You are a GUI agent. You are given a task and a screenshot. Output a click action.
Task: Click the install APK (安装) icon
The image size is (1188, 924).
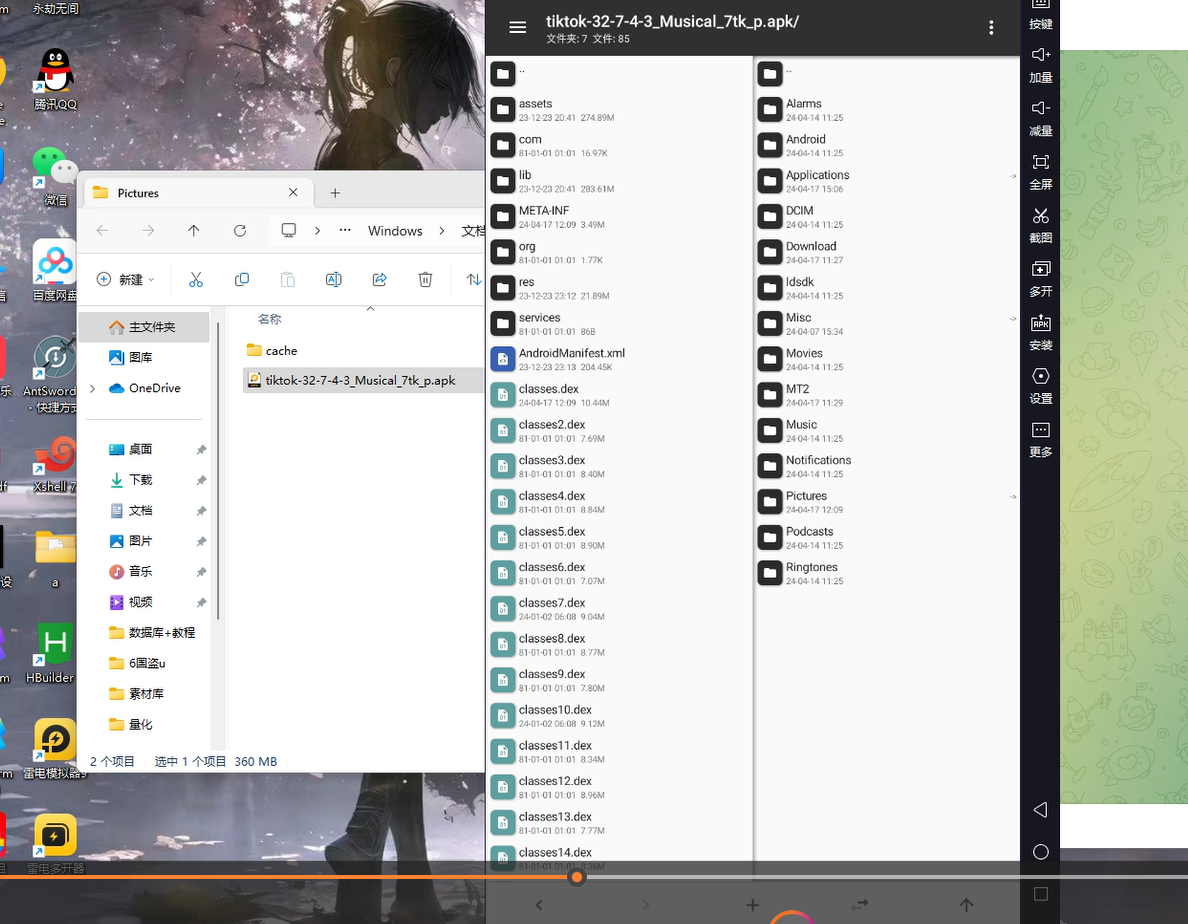point(1041,323)
